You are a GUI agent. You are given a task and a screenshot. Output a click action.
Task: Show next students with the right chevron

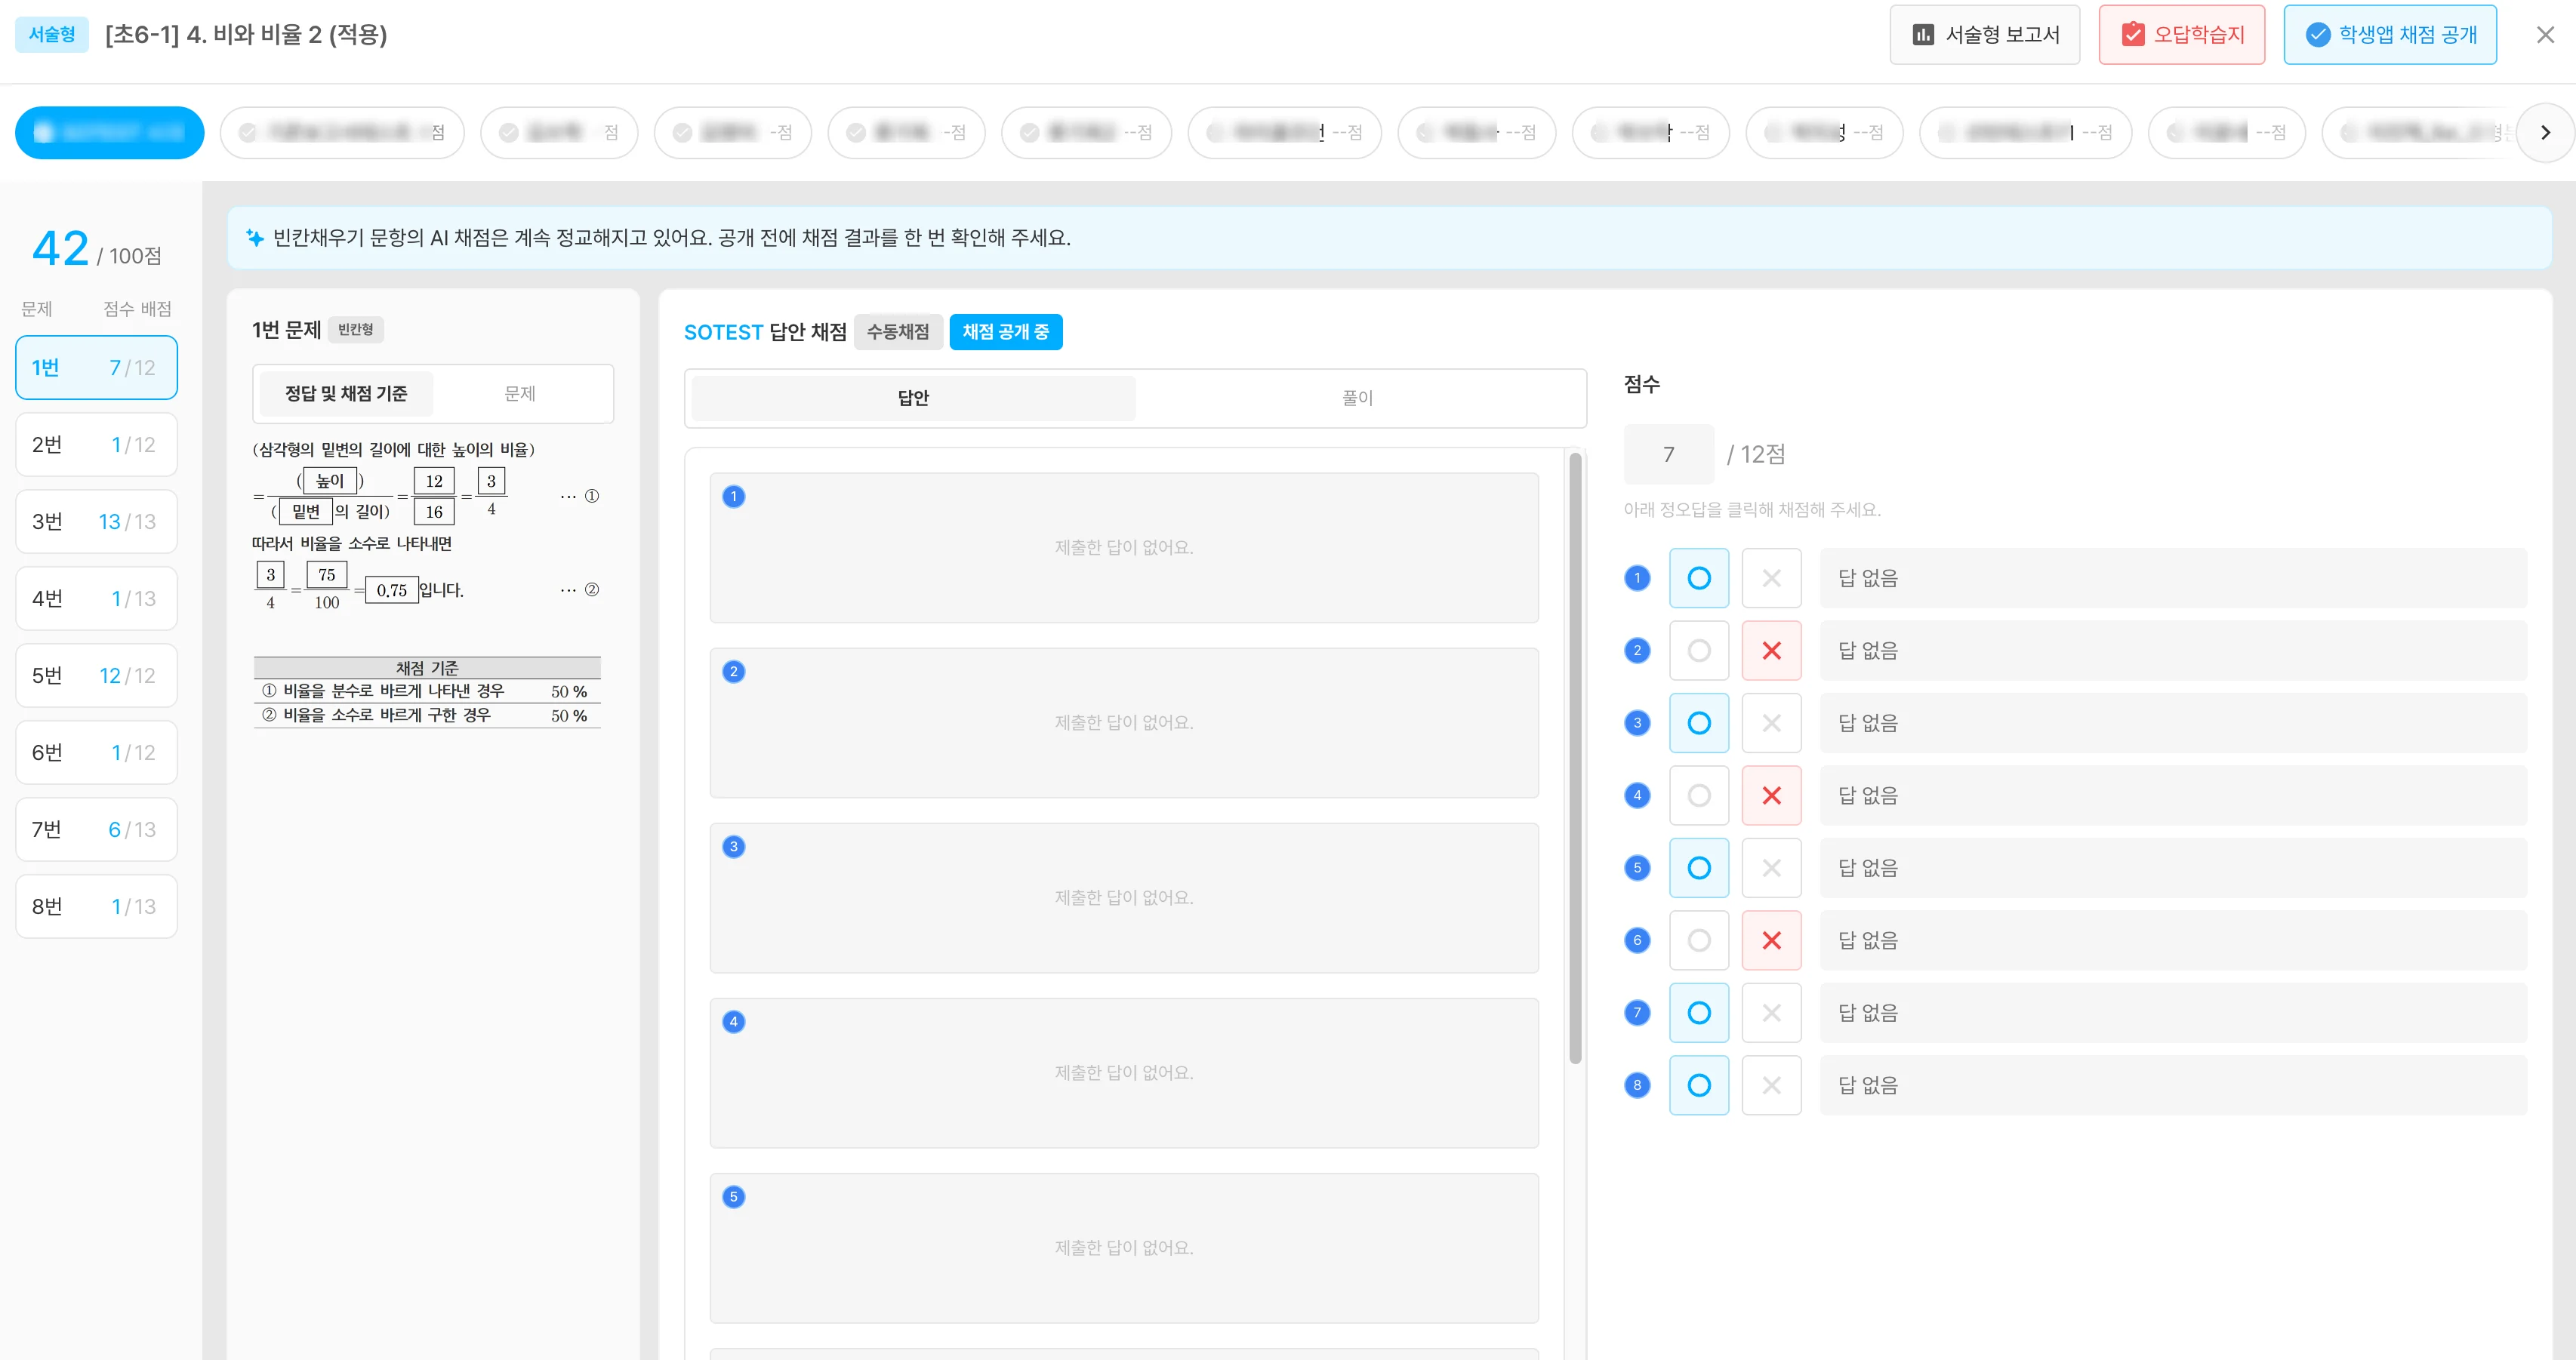(x=2545, y=133)
